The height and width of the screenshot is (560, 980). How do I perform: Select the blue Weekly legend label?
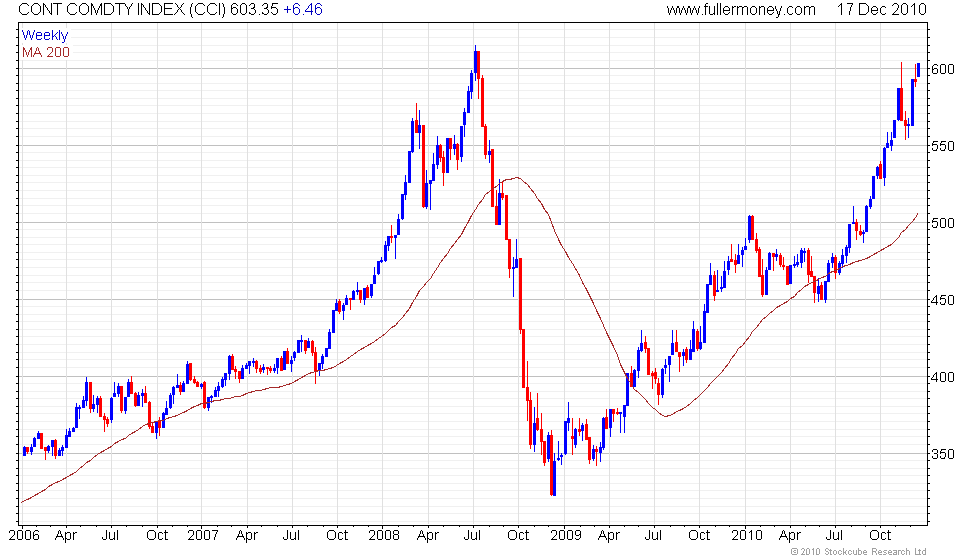pyautogui.click(x=44, y=36)
